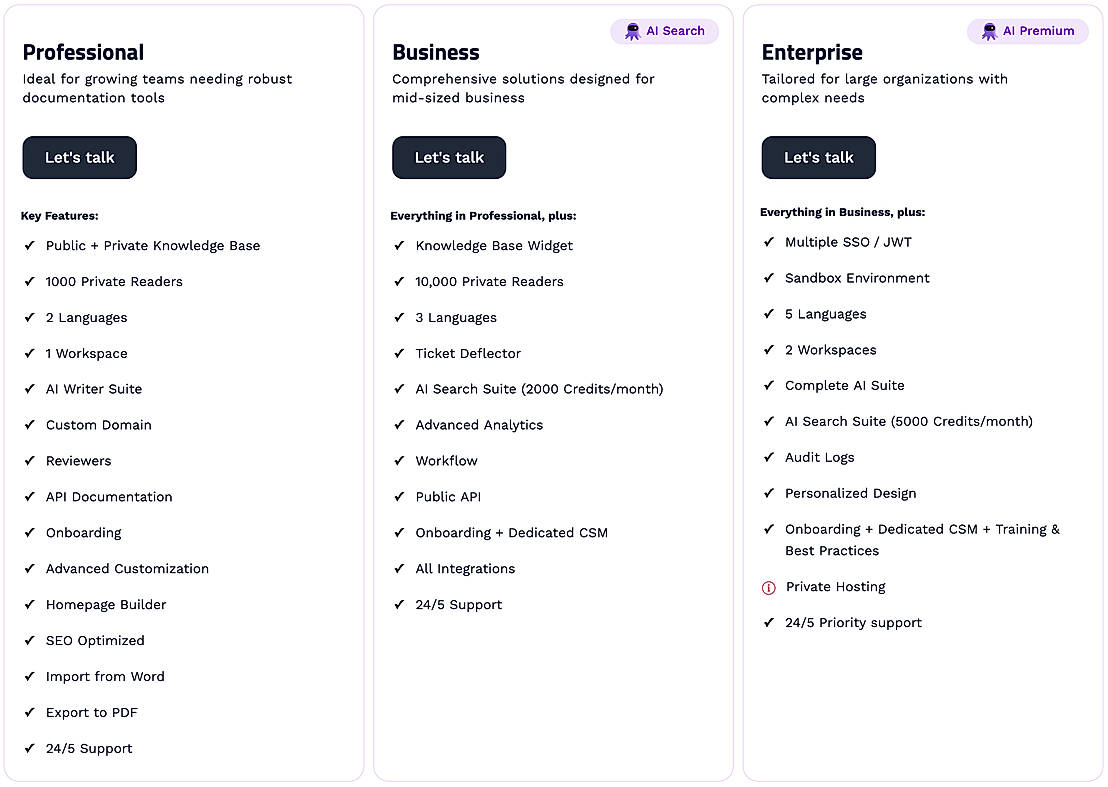This screenshot has height=787, width=1108.
Task: Click the red info icon beside Private Hosting
Action: point(769,588)
